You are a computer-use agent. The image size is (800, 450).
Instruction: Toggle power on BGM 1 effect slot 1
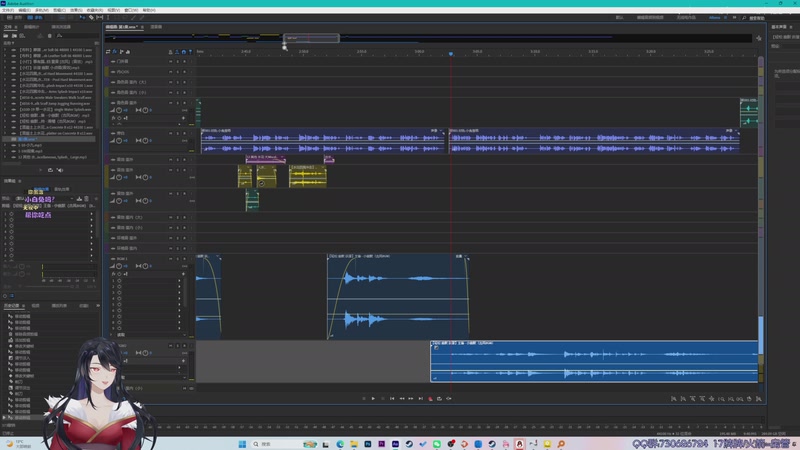click(x=119, y=281)
